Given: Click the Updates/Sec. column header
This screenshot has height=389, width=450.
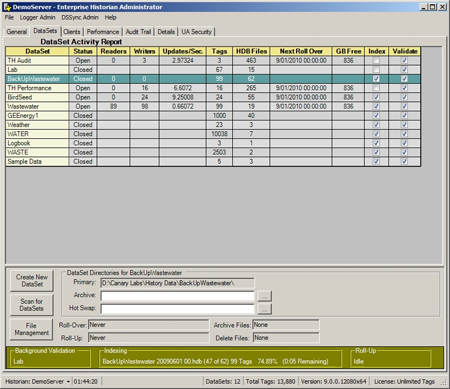Looking at the screenshot, I should pyautogui.click(x=183, y=51).
